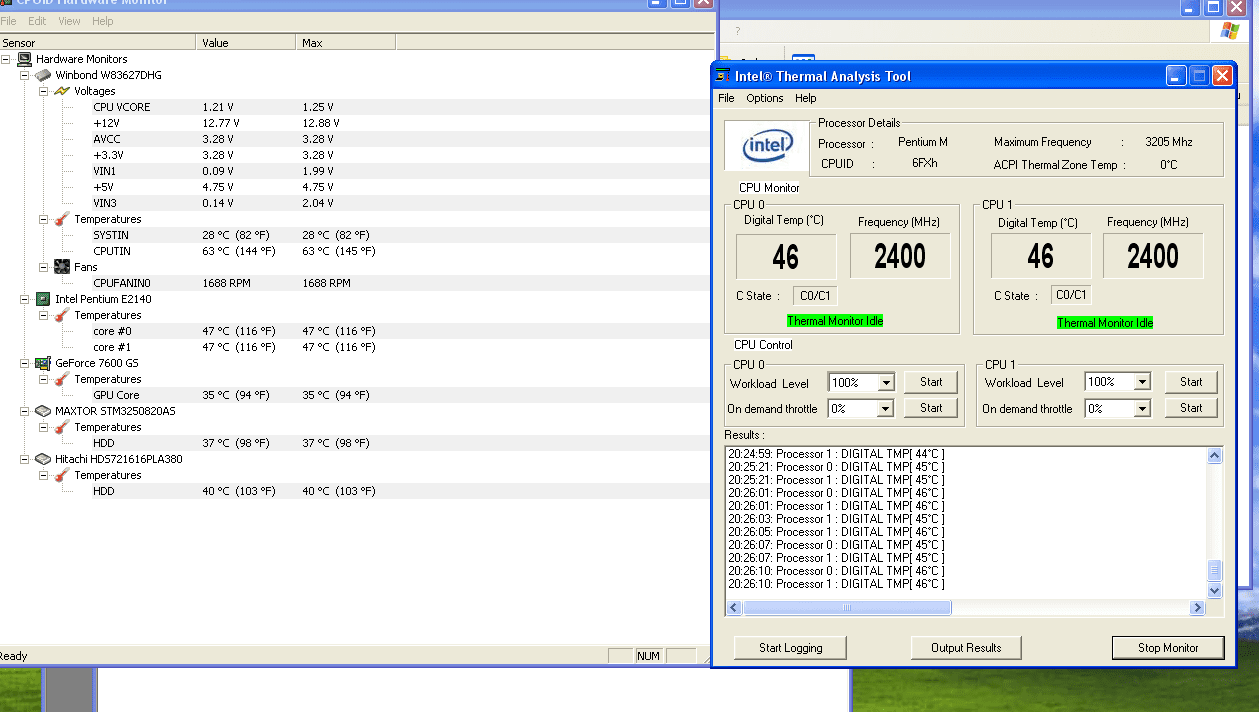Start CPU 1 on demand throttle
The height and width of the screenshot is (712, 1259).
pos(1191,408)
